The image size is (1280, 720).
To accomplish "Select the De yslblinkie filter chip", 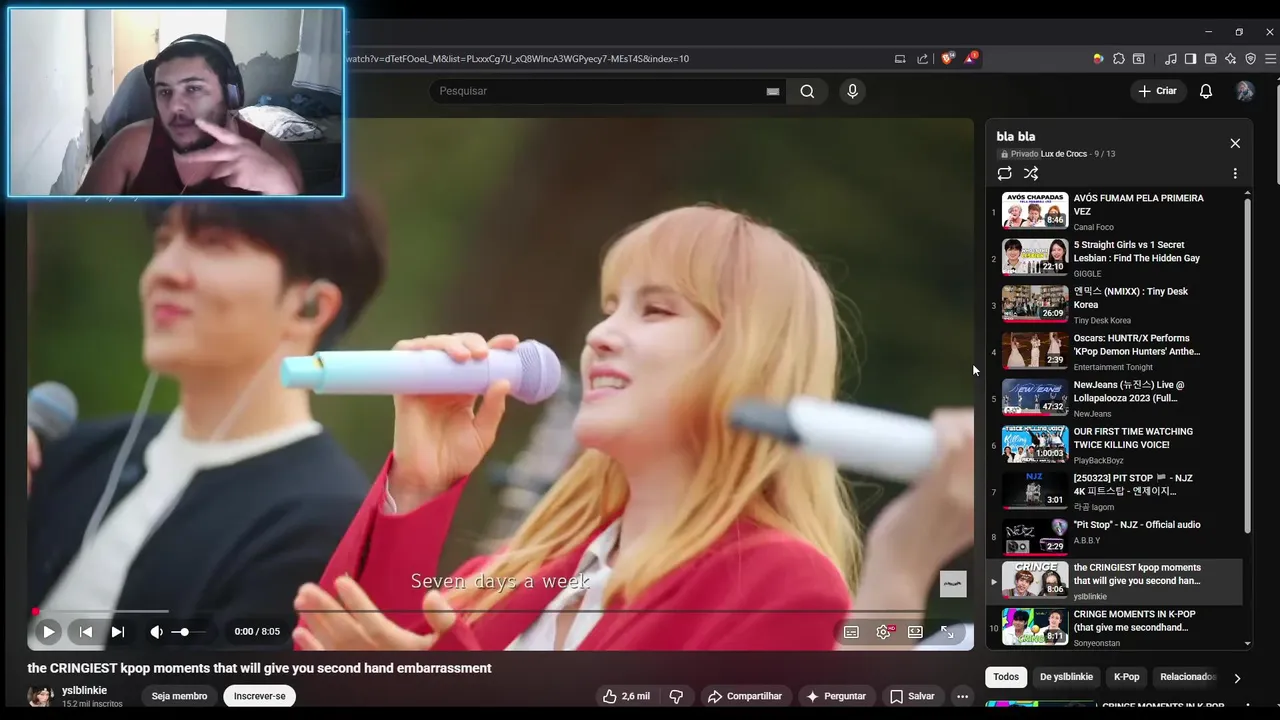I will click(x=1066, y=677).
